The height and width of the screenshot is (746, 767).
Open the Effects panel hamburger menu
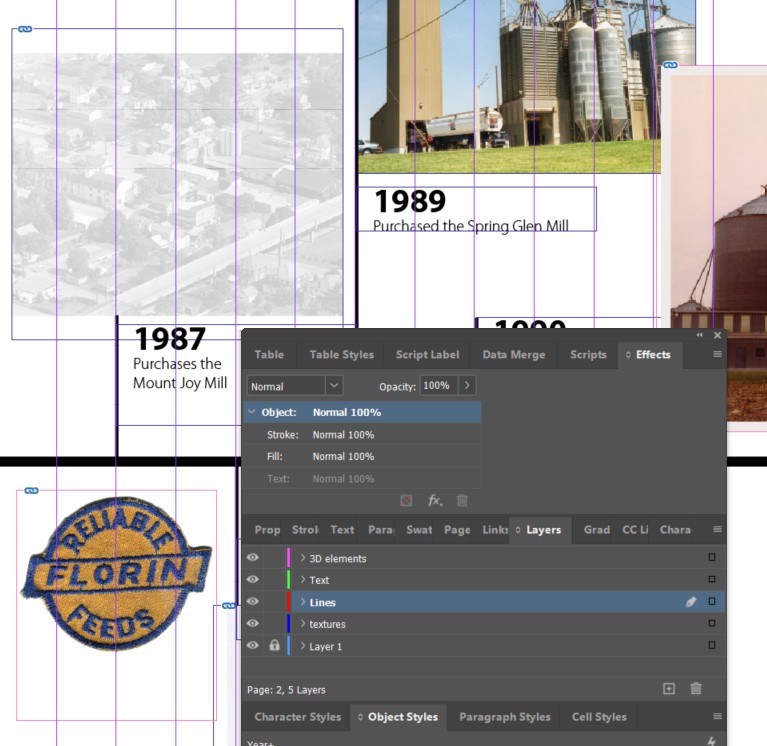tap(717, 354)
